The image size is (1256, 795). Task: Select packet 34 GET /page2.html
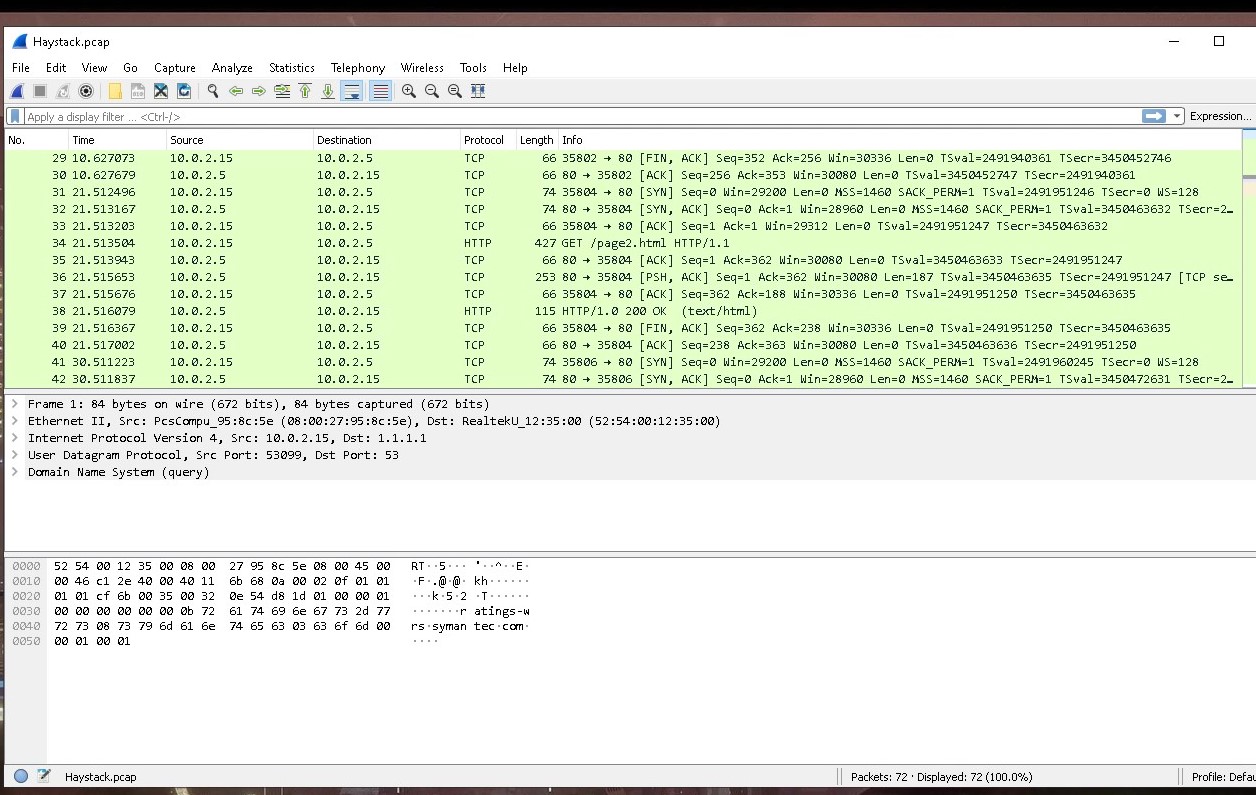click(x=623, y=243)
